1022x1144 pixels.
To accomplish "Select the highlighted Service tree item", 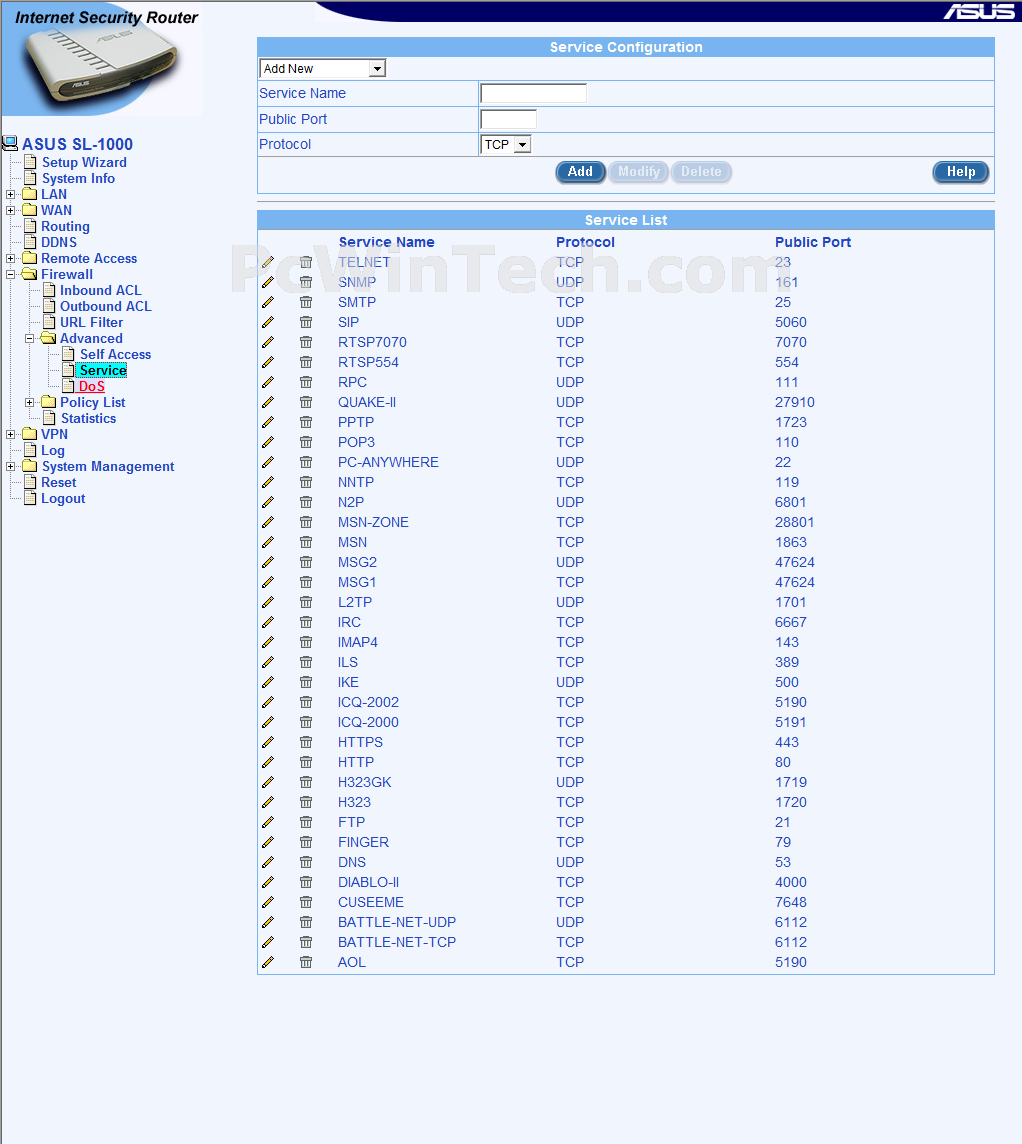I will (103, 371).
